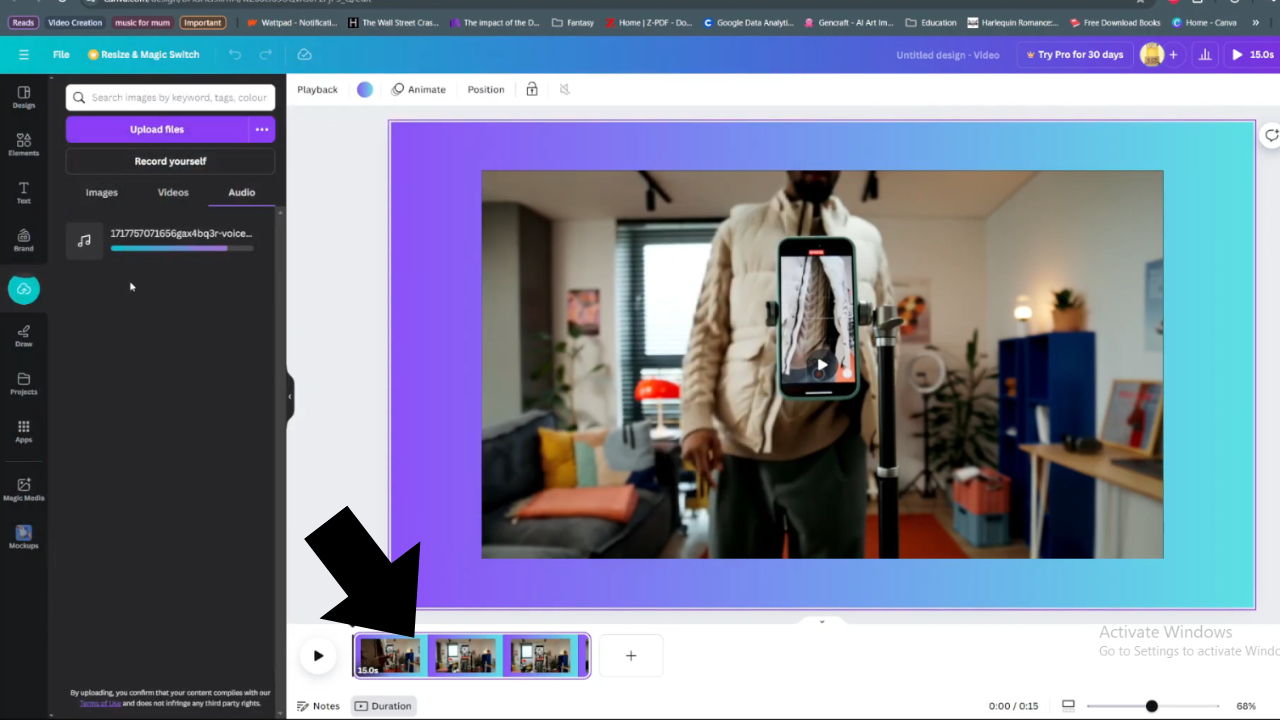Viewport: 1280px width, 720px height.
Task: Toggle the Duration timeline view
Action: (383, 706)
